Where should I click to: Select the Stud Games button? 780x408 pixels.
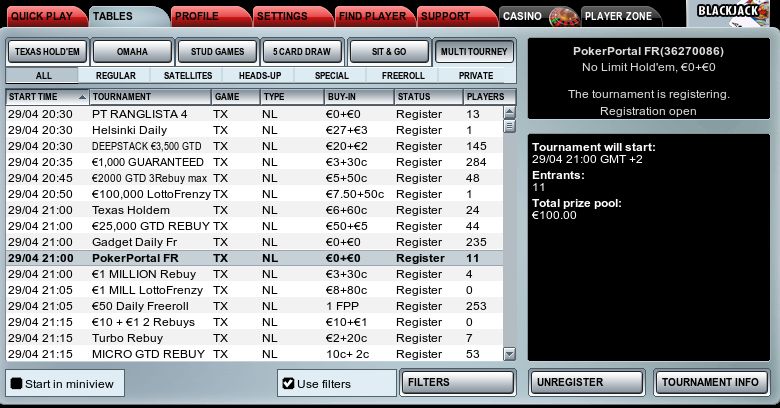pyautogui.click(x=217, y=52)
